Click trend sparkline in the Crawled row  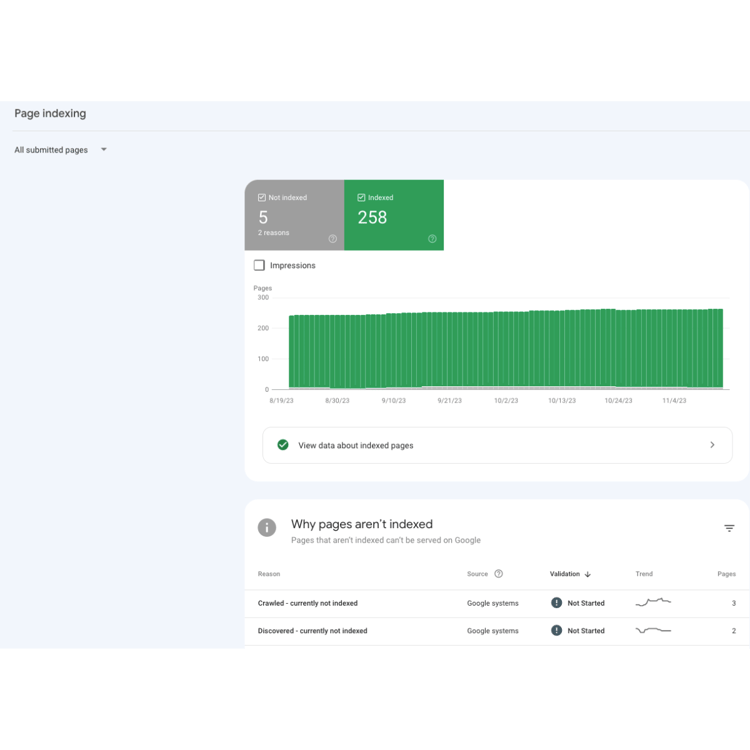pos(653,603)
